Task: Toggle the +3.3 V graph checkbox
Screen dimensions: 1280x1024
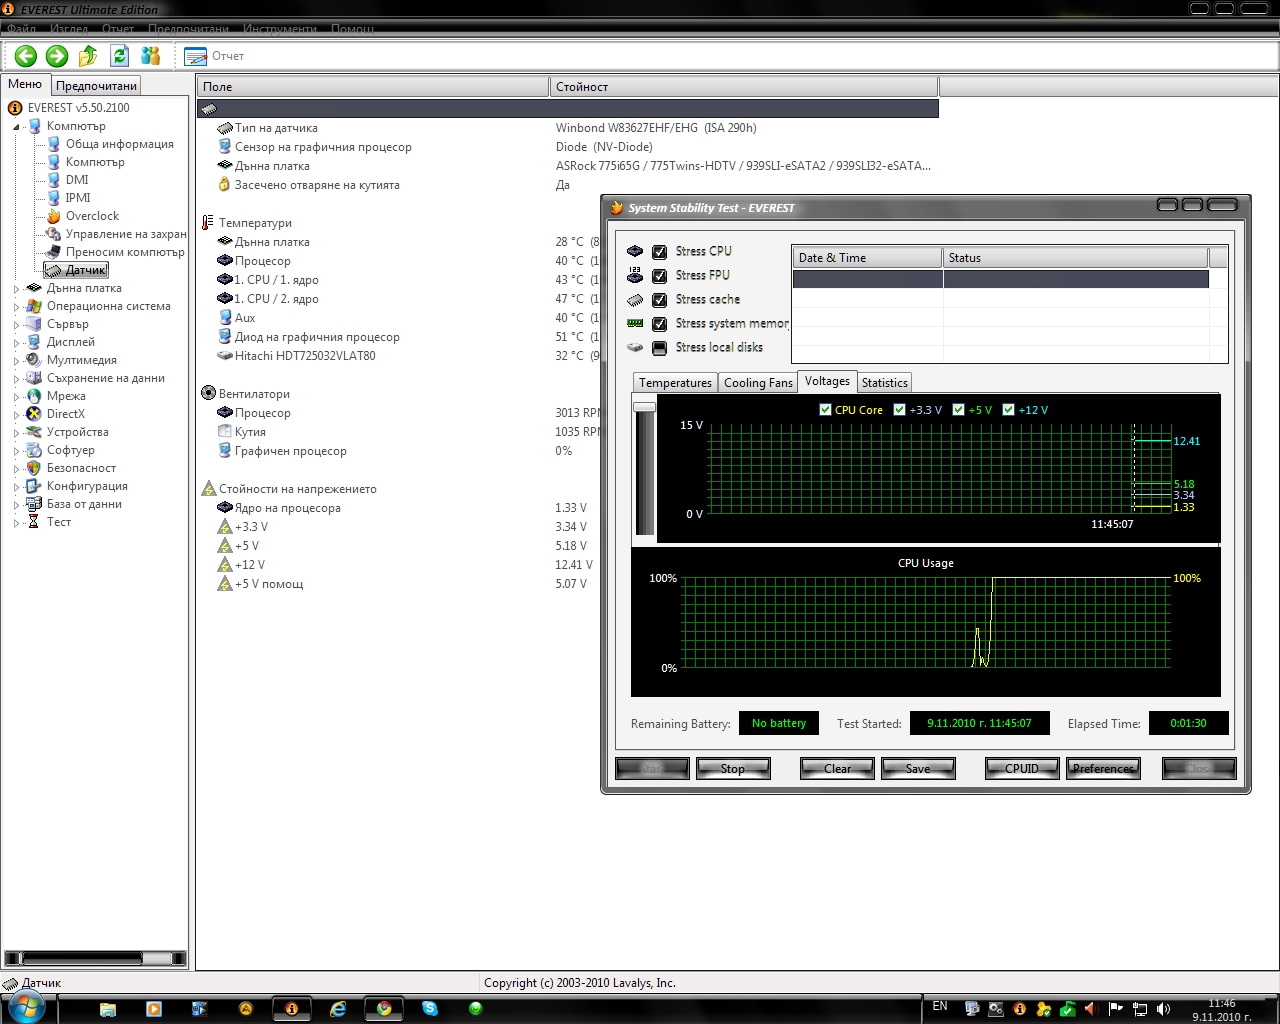Action: coord(899,409)
